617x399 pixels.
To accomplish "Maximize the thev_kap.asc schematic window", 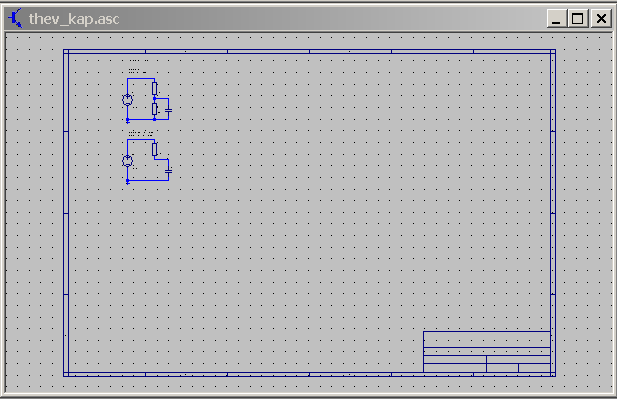I will [x=578, y=18].
